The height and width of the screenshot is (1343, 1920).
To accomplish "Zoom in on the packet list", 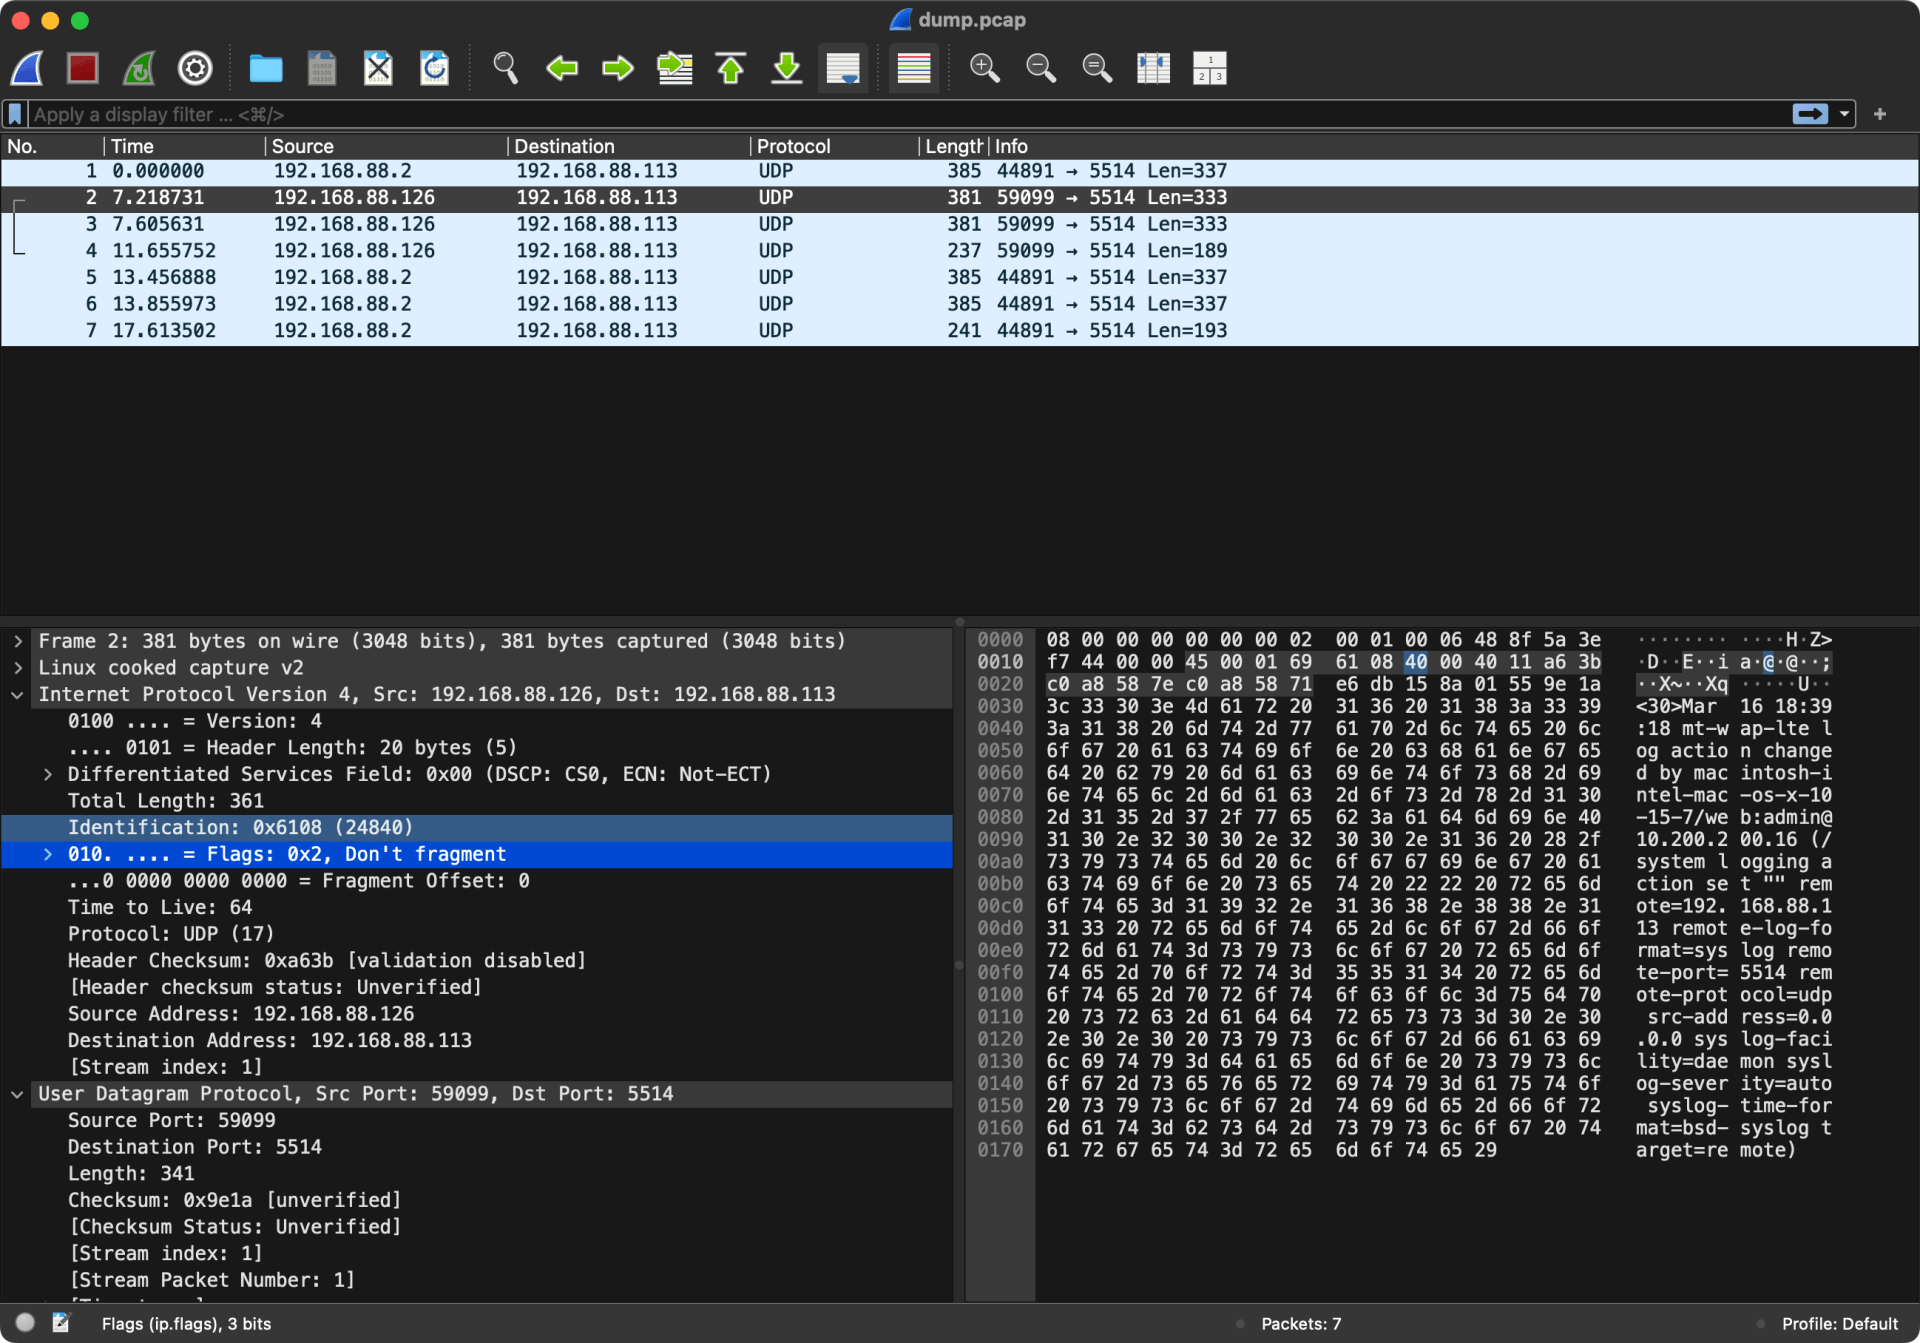I will click(984, 68).
